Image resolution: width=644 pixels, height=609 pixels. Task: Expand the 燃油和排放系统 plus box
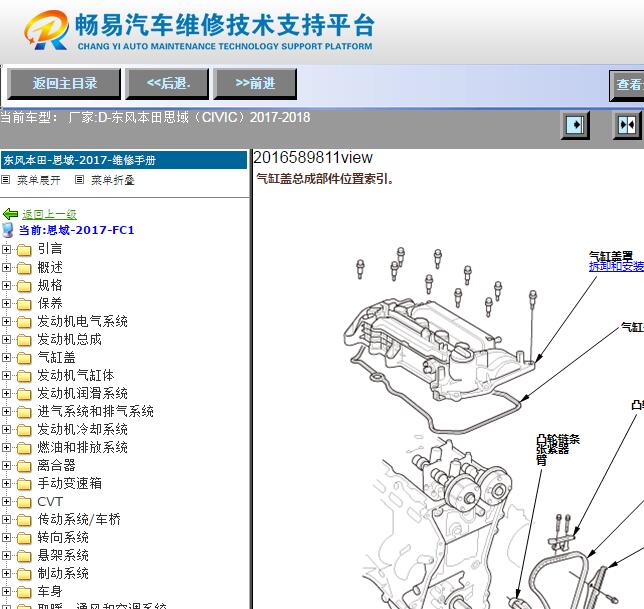[x=6, y=448]
